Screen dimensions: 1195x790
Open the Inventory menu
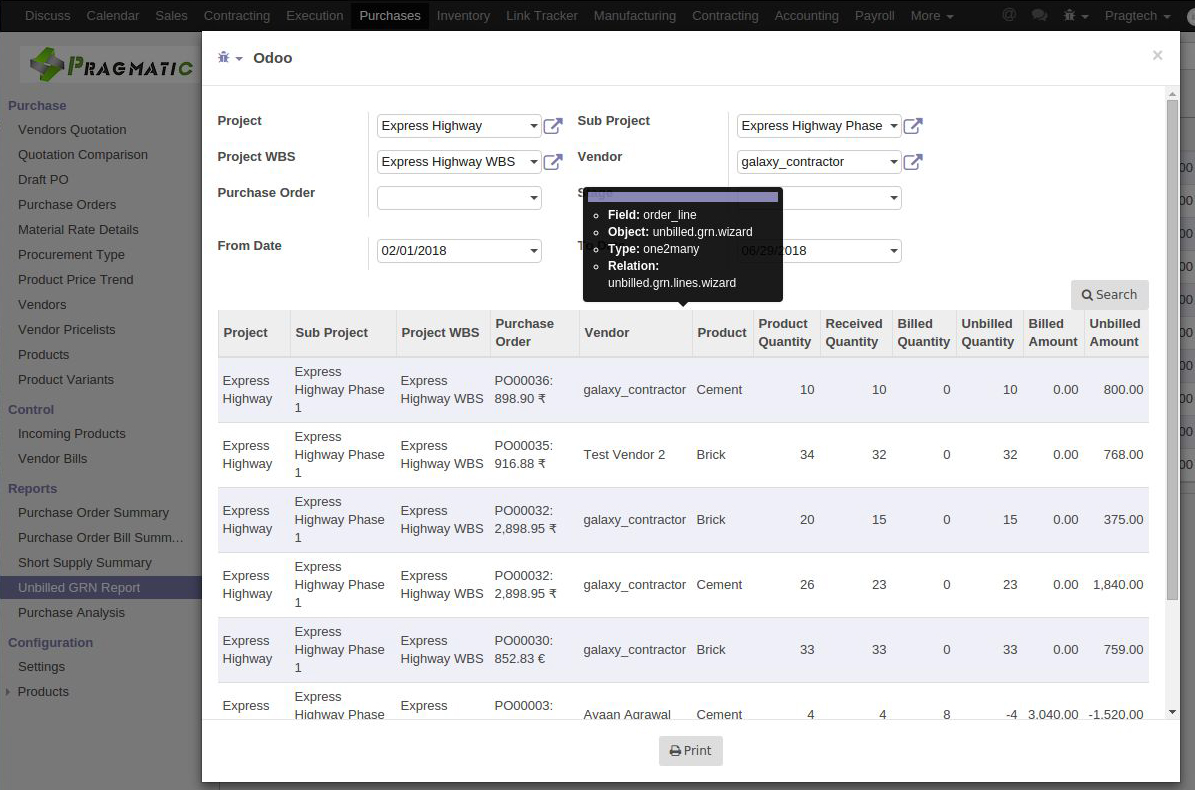pos(463,15)
